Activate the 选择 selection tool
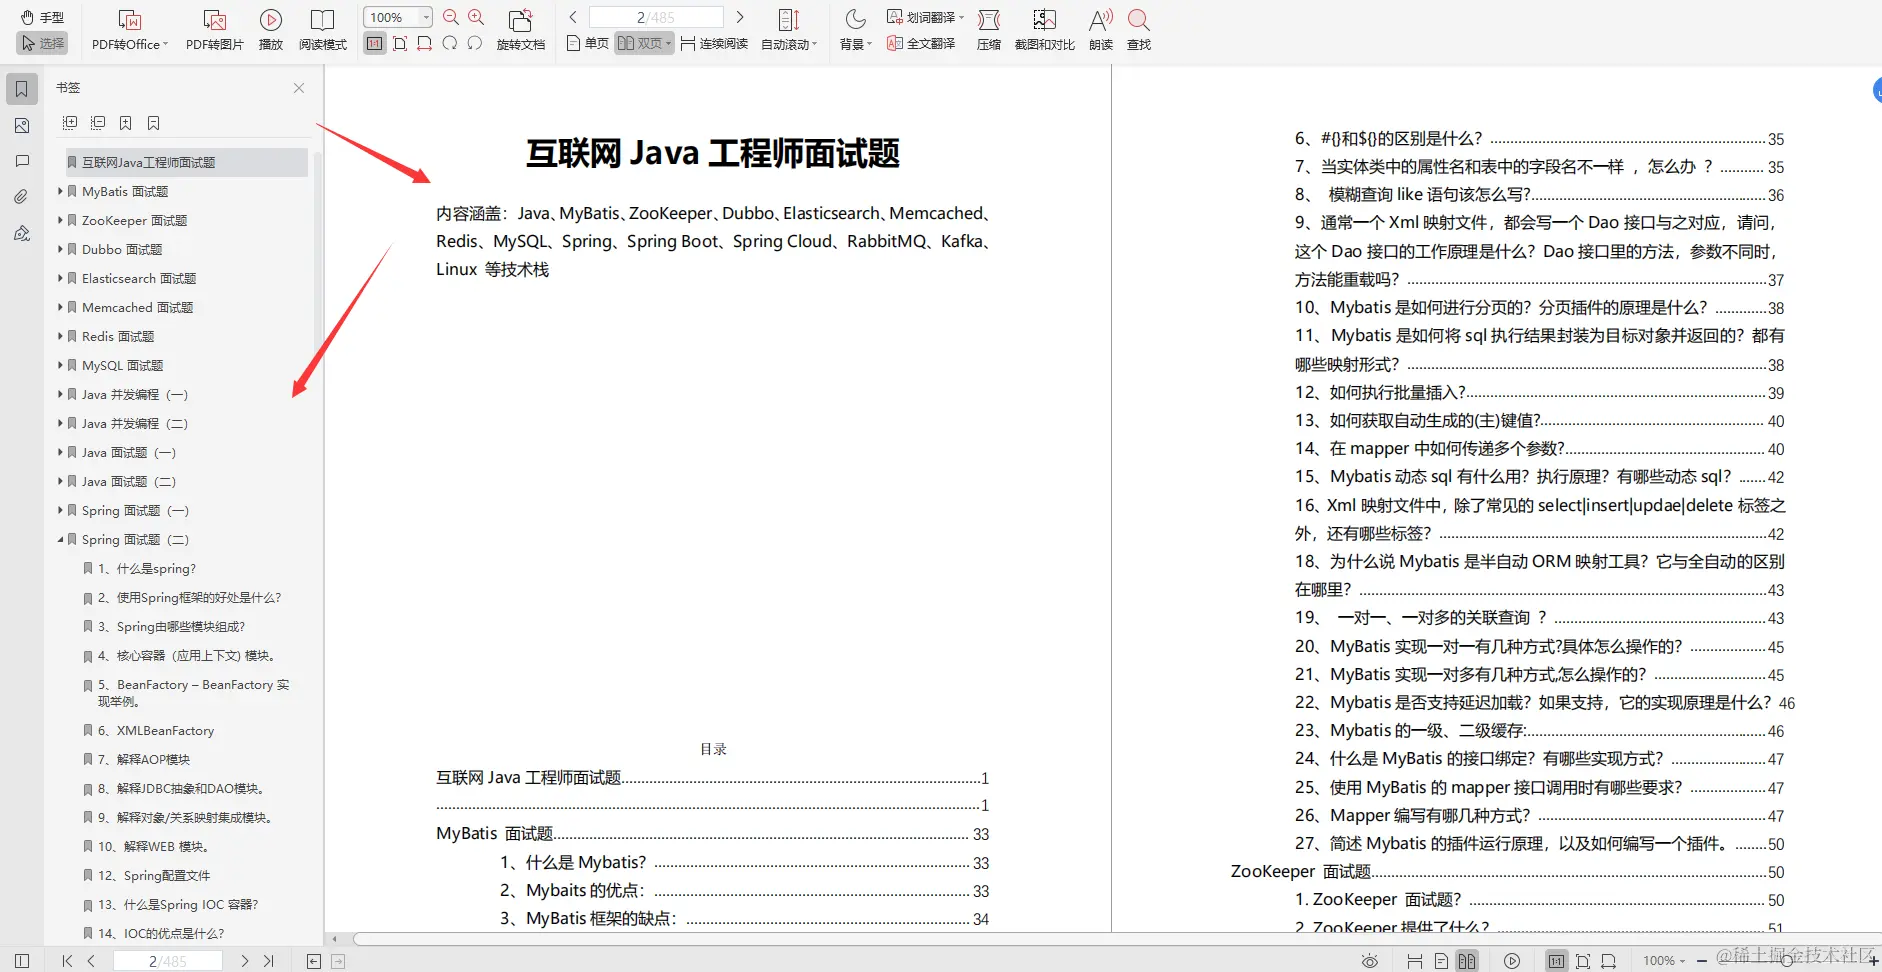1882x972 pixels. pyautogui.click(x=42, y=43)
